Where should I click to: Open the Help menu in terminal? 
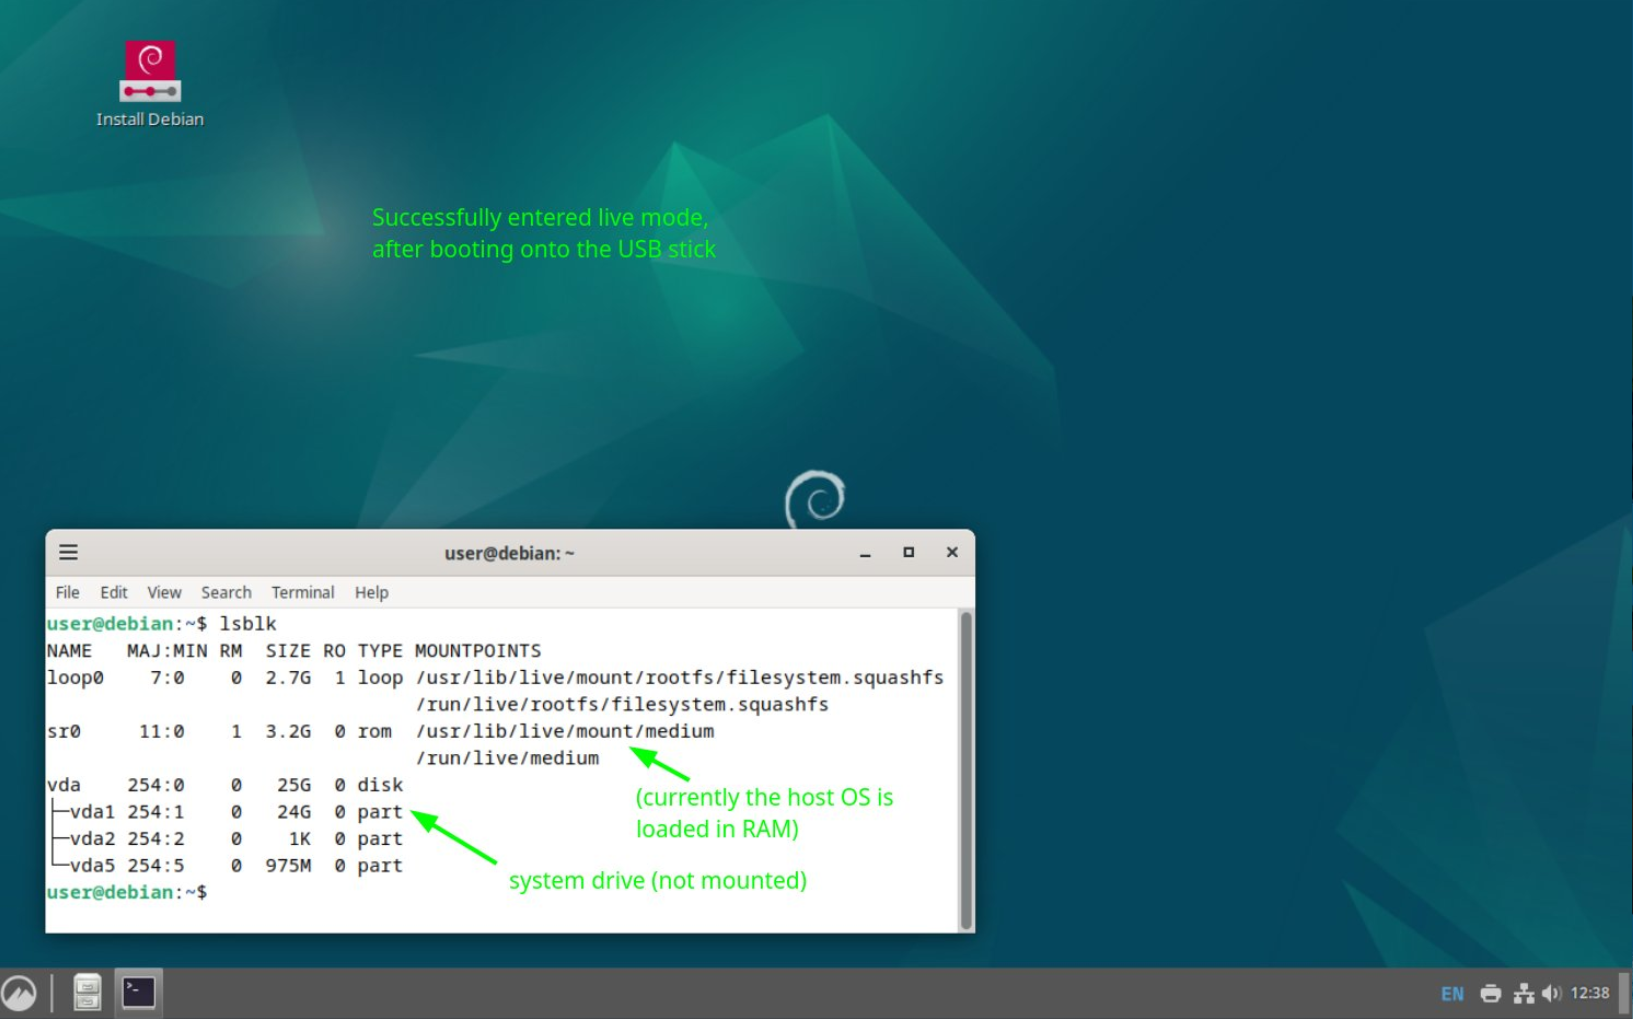point(371,592)
